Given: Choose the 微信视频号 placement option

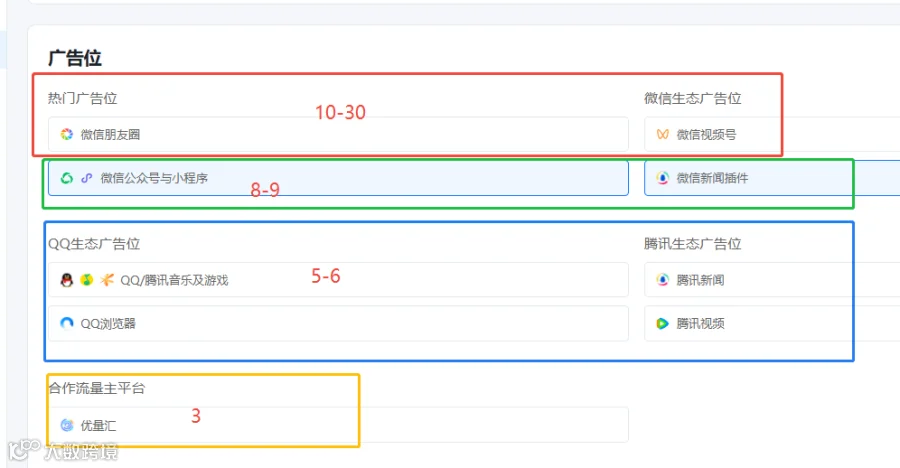Looking at the screenshot, I should (772, 134).
